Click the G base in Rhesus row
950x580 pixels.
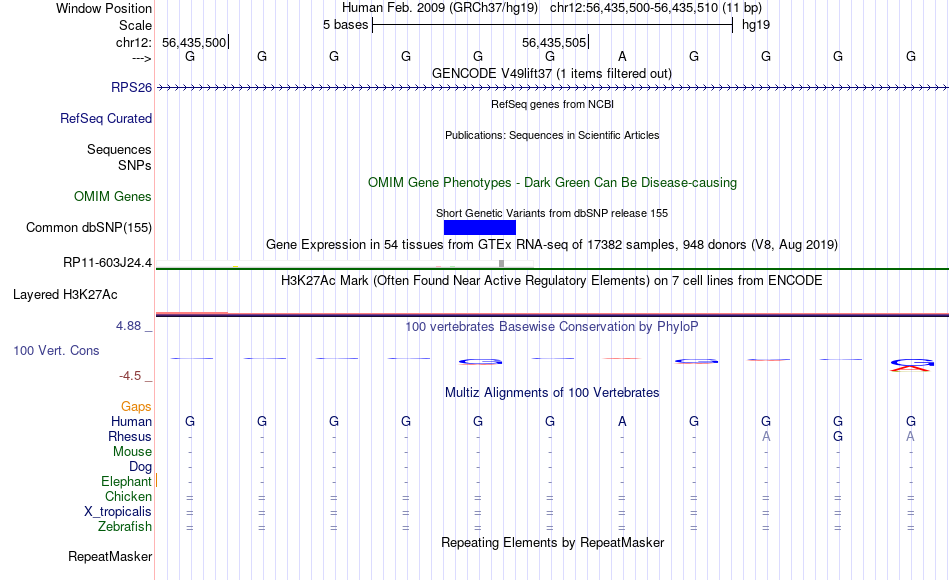pyautogui.click(x=838, y=436)
